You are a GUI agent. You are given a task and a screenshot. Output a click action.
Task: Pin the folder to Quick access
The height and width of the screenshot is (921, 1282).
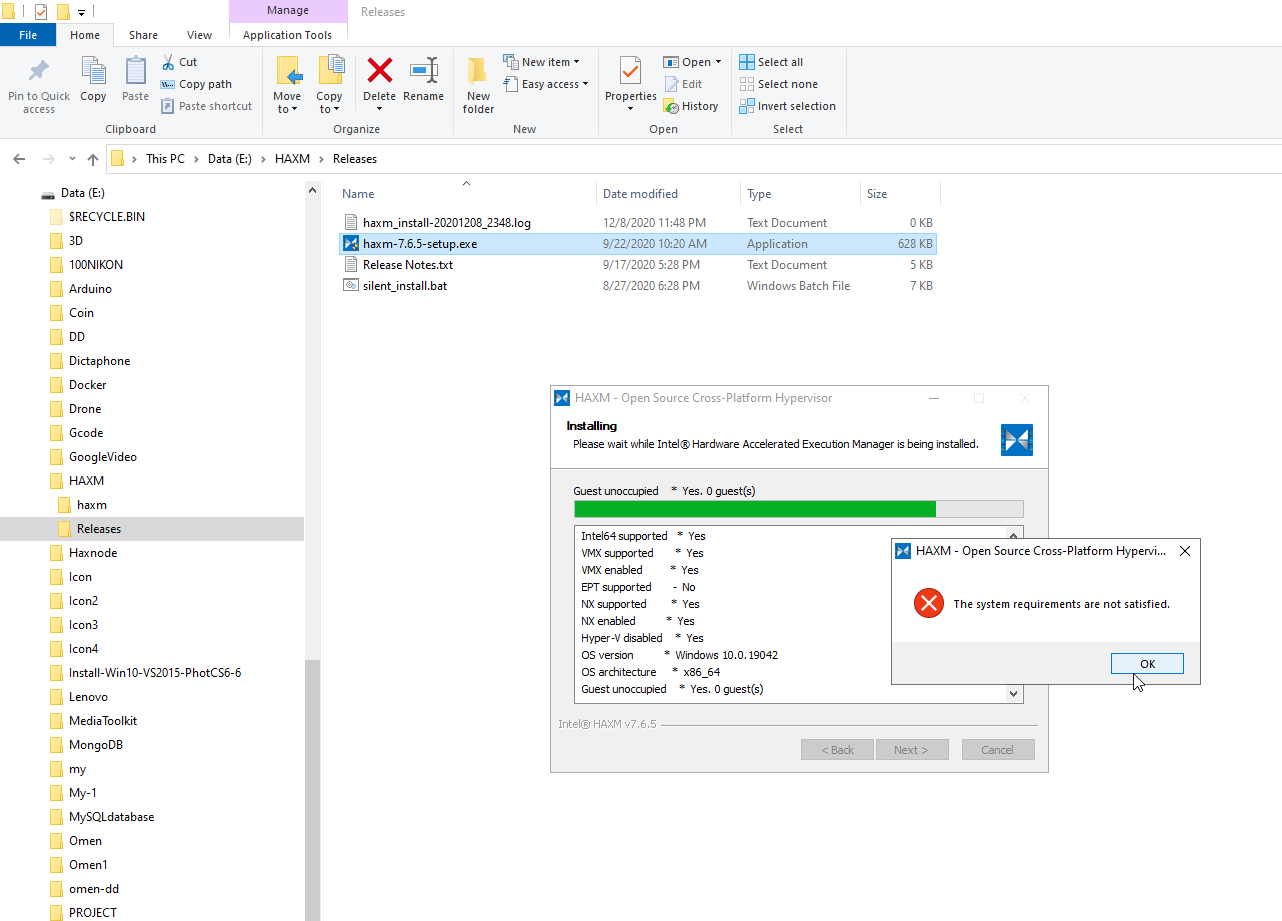[x=39, y=85]
